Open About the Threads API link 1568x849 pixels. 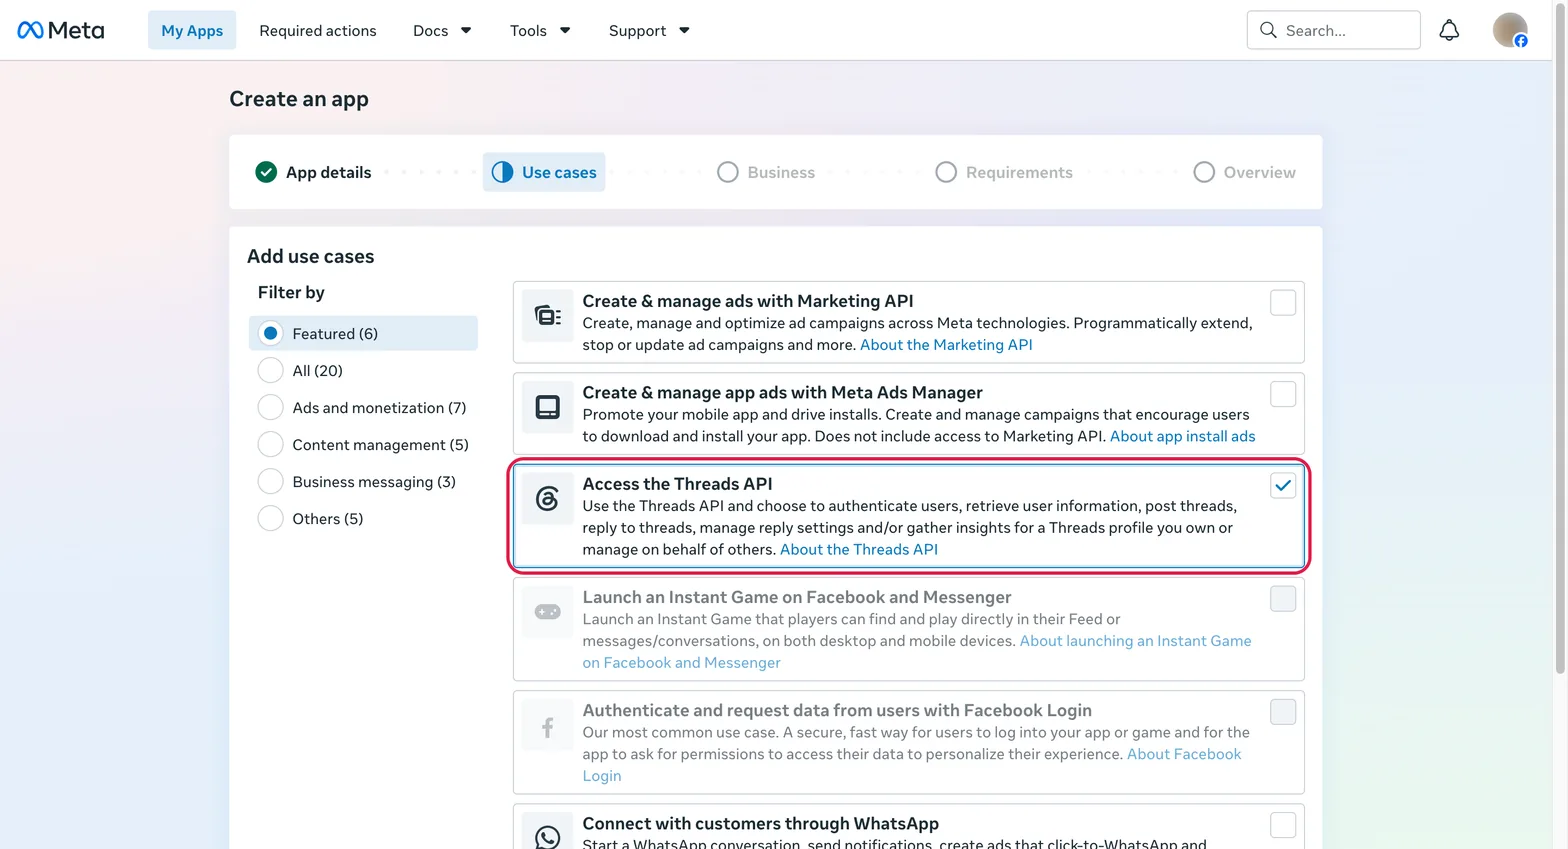point(859,549)
